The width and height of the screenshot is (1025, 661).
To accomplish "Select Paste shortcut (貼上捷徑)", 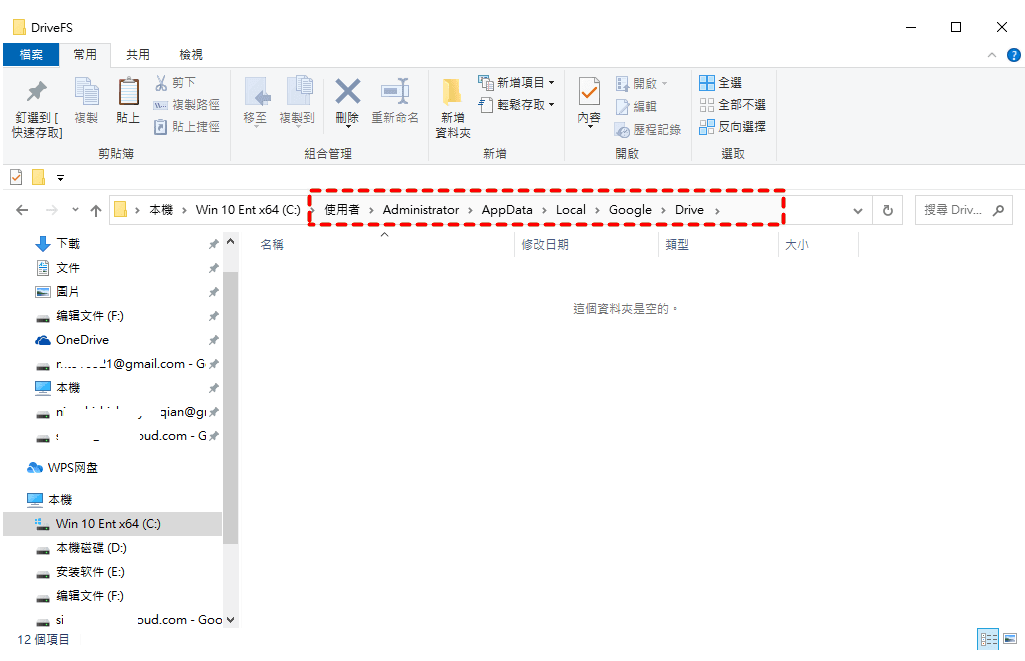I will coord(187,127).
